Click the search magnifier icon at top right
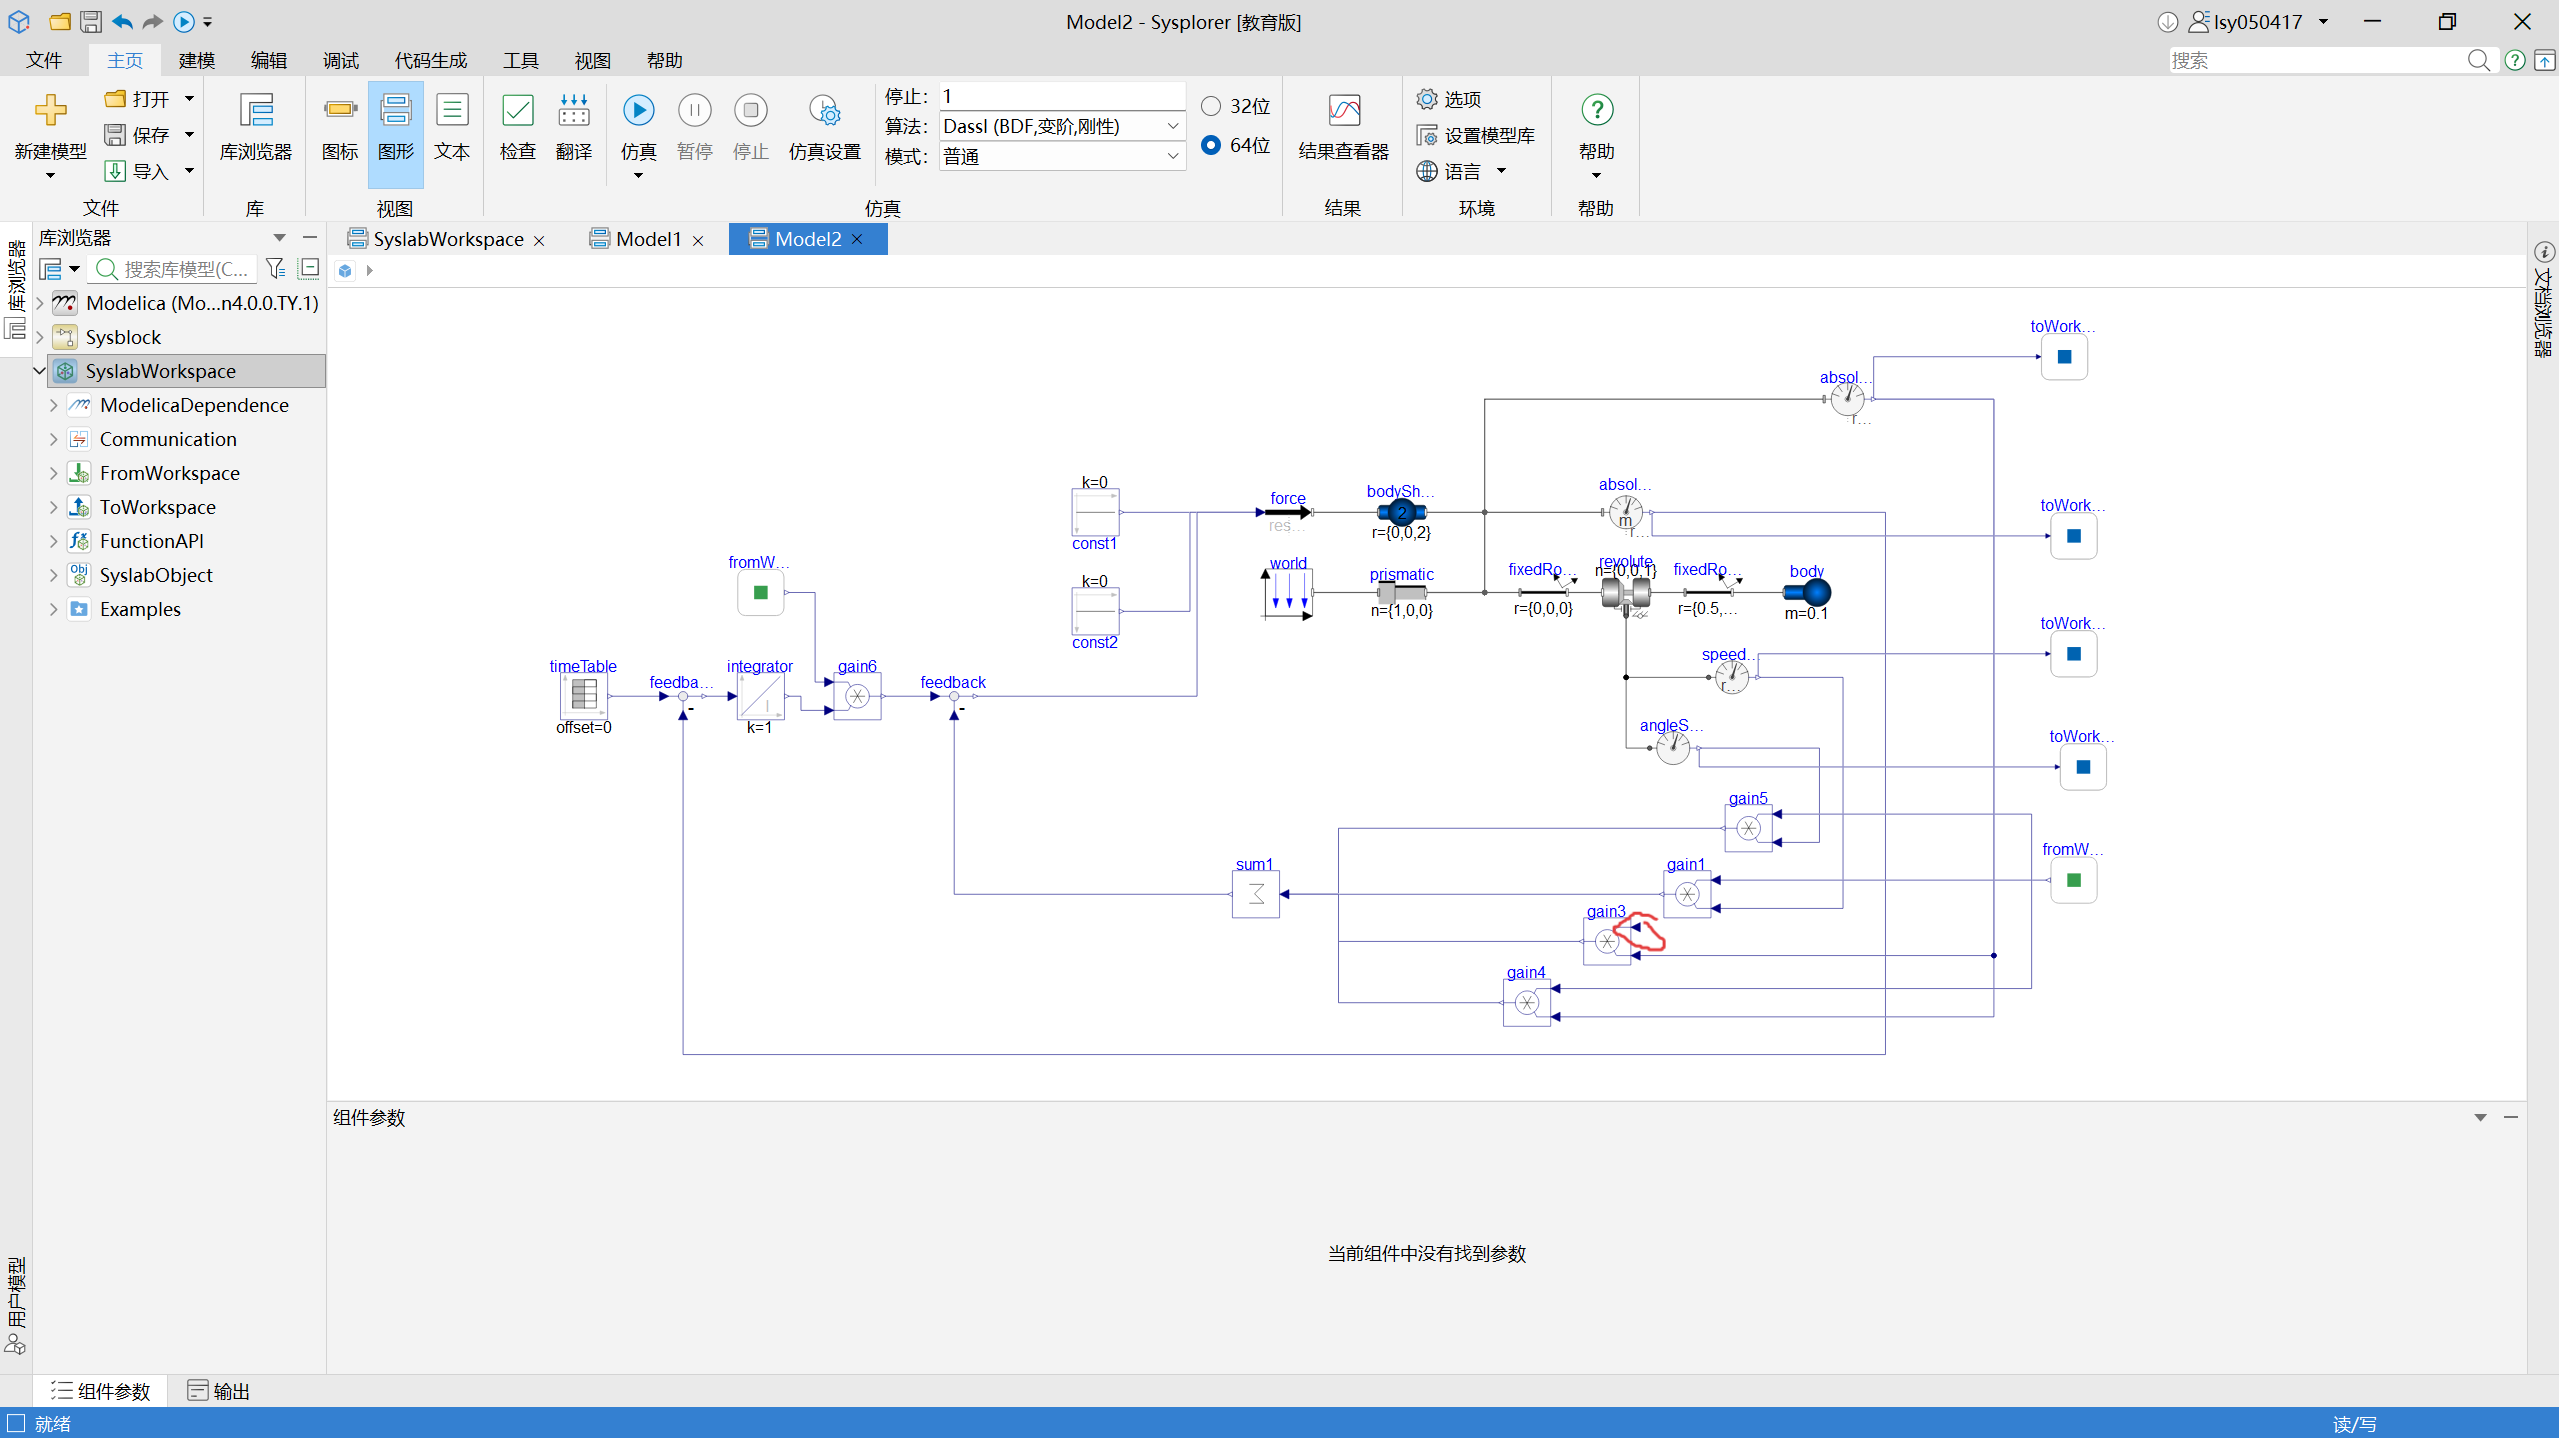 coord(2479,61)
